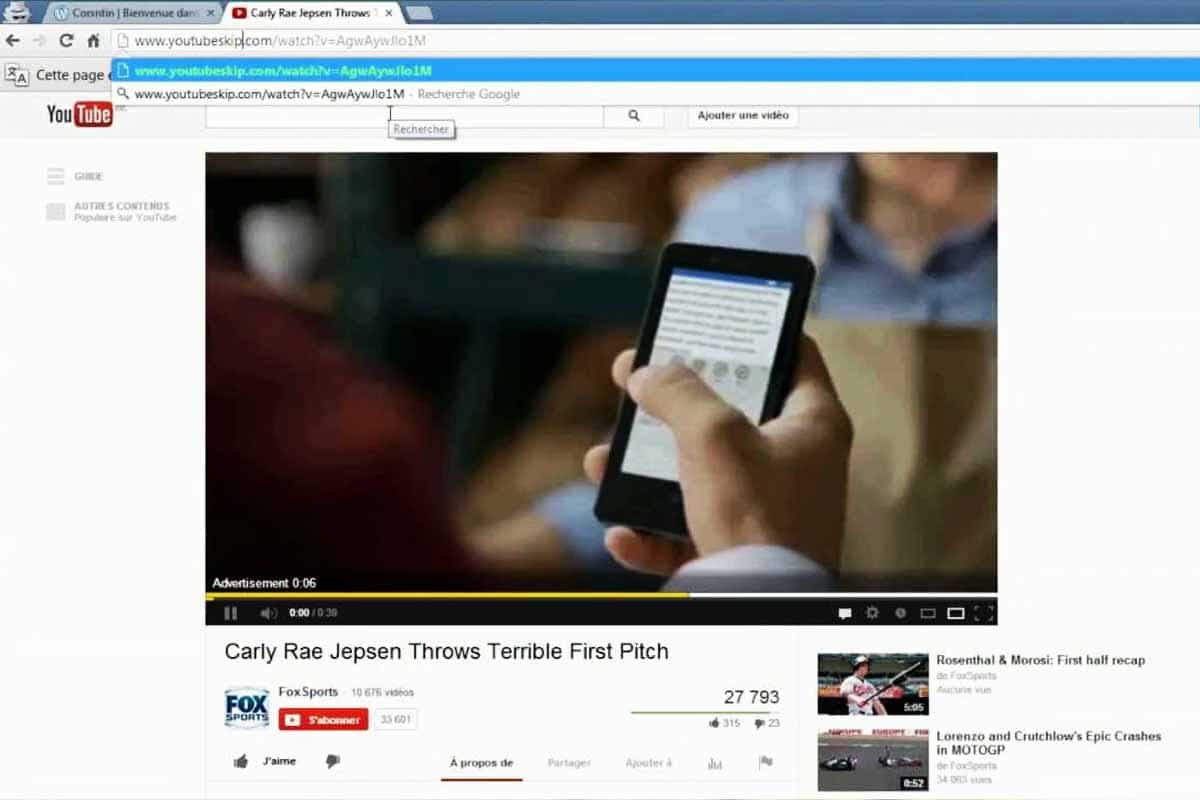Click the yellow advertisement progress bar
The height and width of the screenshot is (800, 1200).
(x=447, y=594)
